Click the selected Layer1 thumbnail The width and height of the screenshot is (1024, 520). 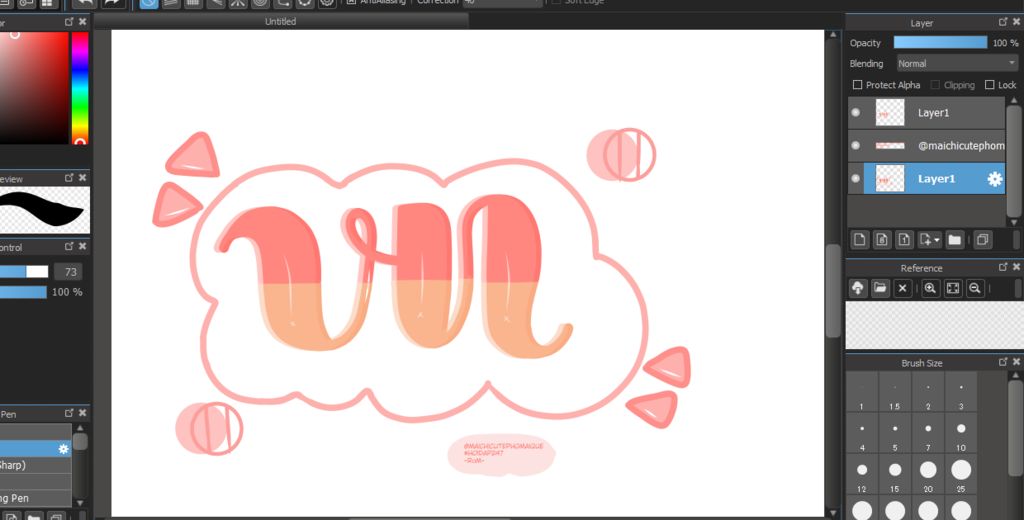click(889, 178)
